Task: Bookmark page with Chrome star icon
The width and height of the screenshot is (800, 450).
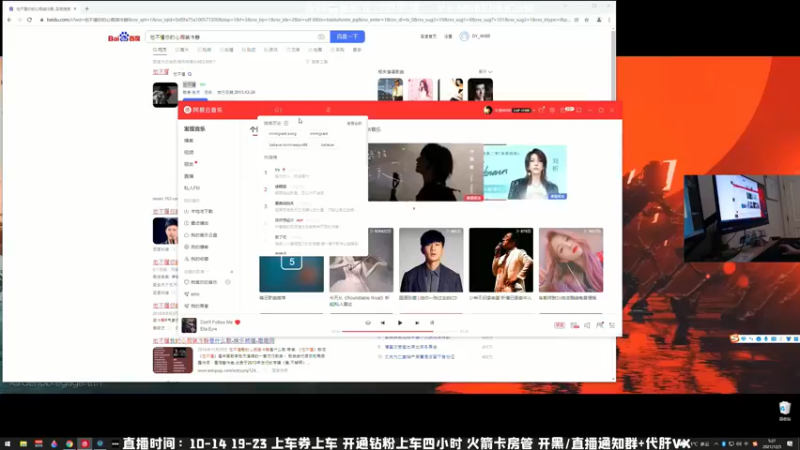Action: pyautogui.click(x=587, y=19)
